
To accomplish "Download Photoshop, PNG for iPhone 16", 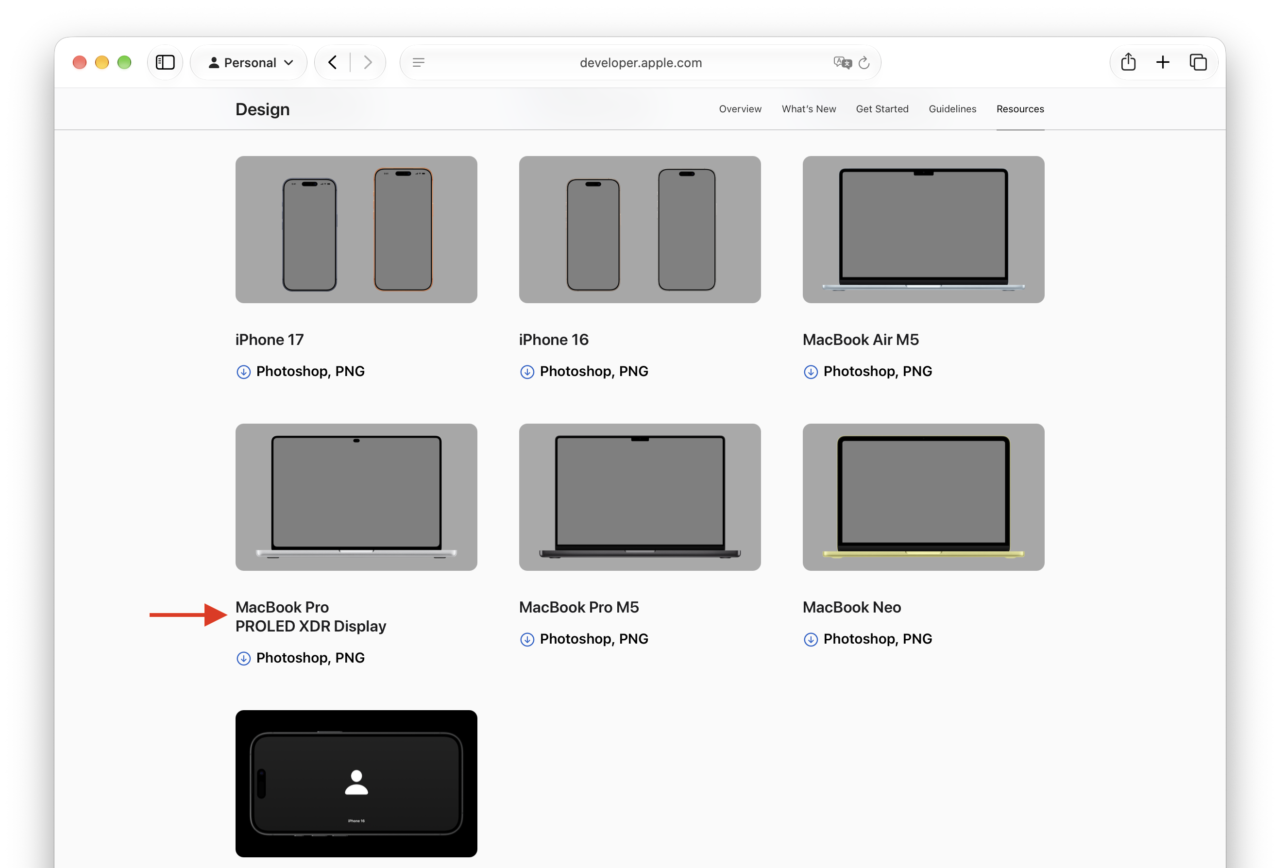I will pyautogui.click(x=594, y=372).
